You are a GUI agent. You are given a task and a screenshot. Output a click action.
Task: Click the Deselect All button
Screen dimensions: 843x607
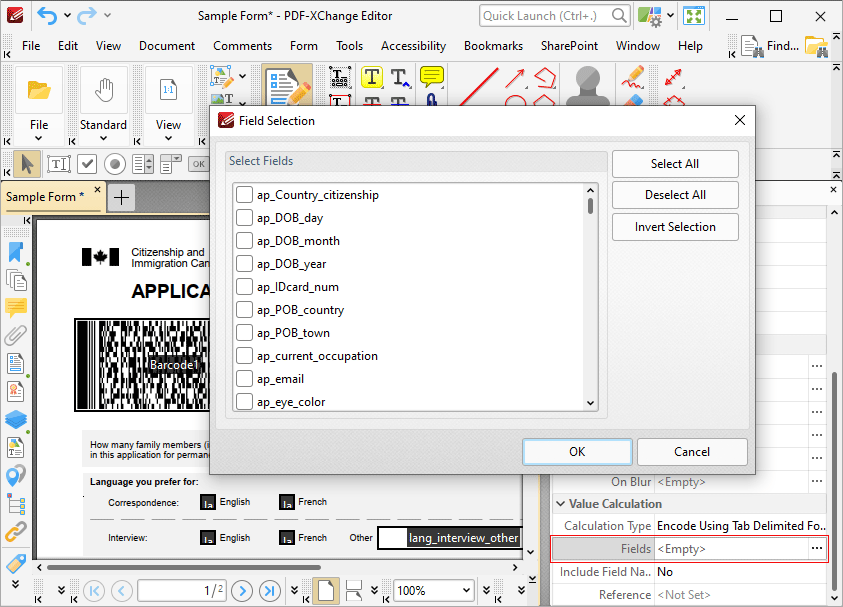[x=675, y=195]
